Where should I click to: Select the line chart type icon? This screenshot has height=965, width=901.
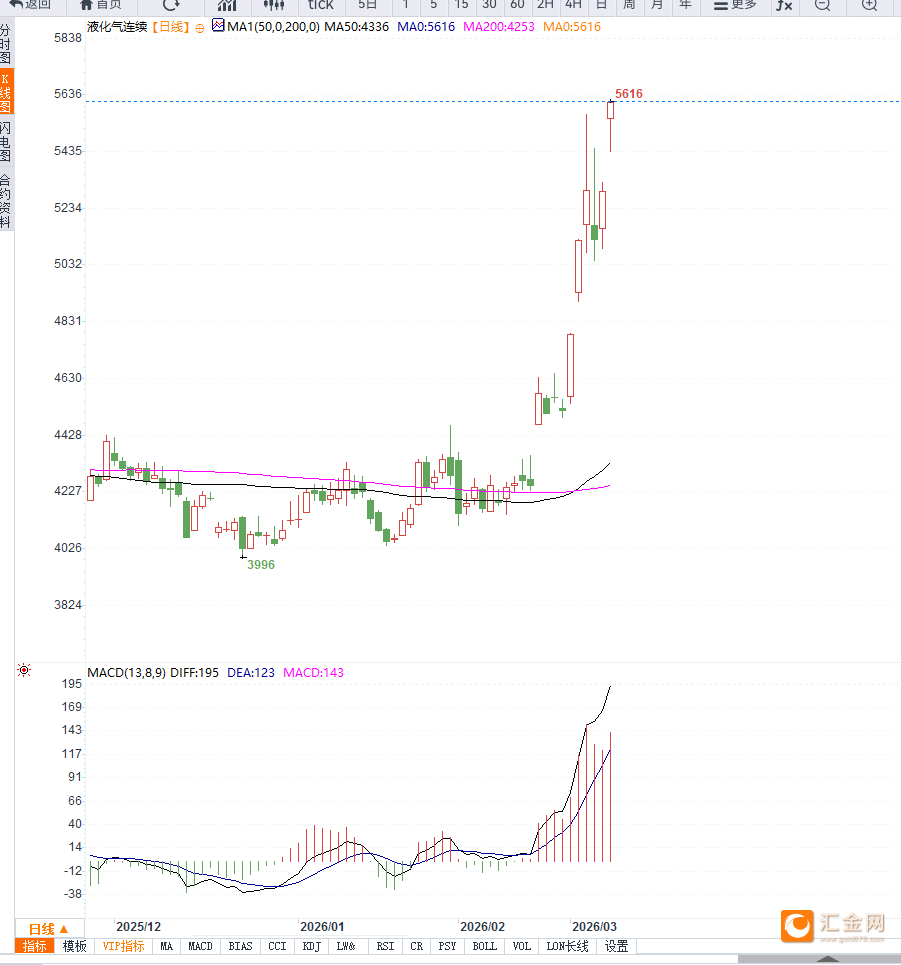[x=227, y=5]
